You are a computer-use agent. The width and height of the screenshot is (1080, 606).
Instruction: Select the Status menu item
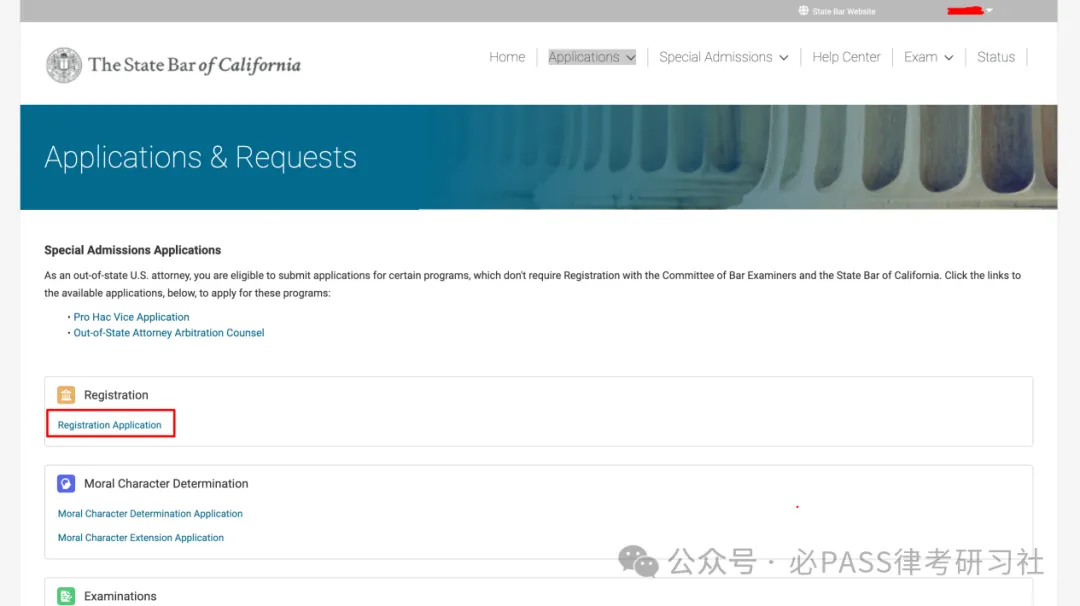995,57
